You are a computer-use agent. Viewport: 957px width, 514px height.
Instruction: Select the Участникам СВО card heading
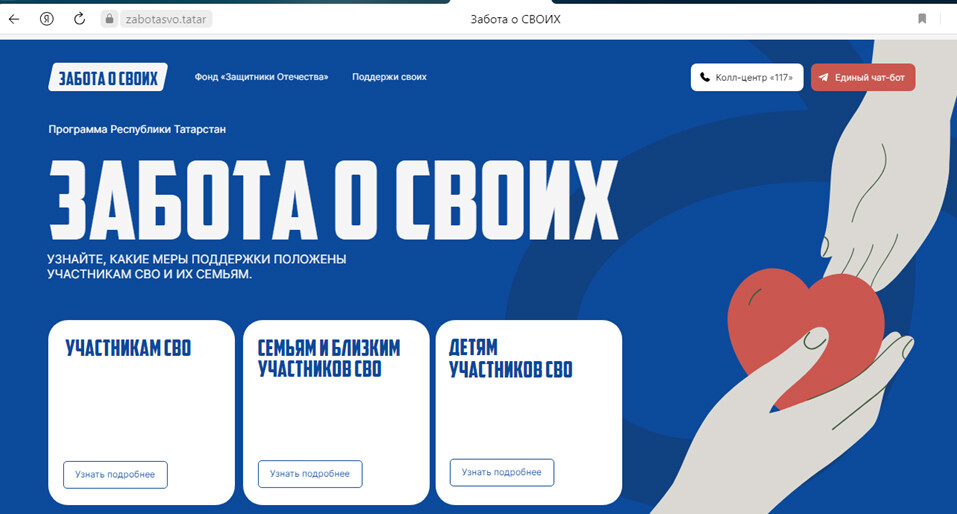point(128,349)
